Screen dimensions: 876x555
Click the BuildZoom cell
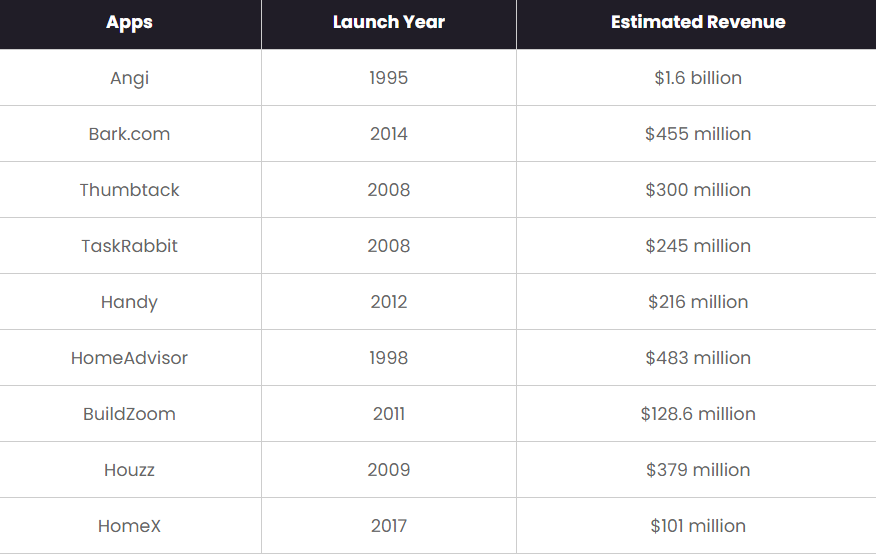(x=129, y=414)
